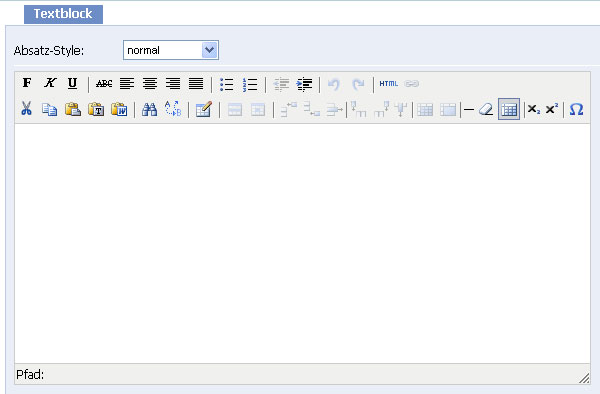
Task: Select the Textblock tab
Action: (64, 14)
